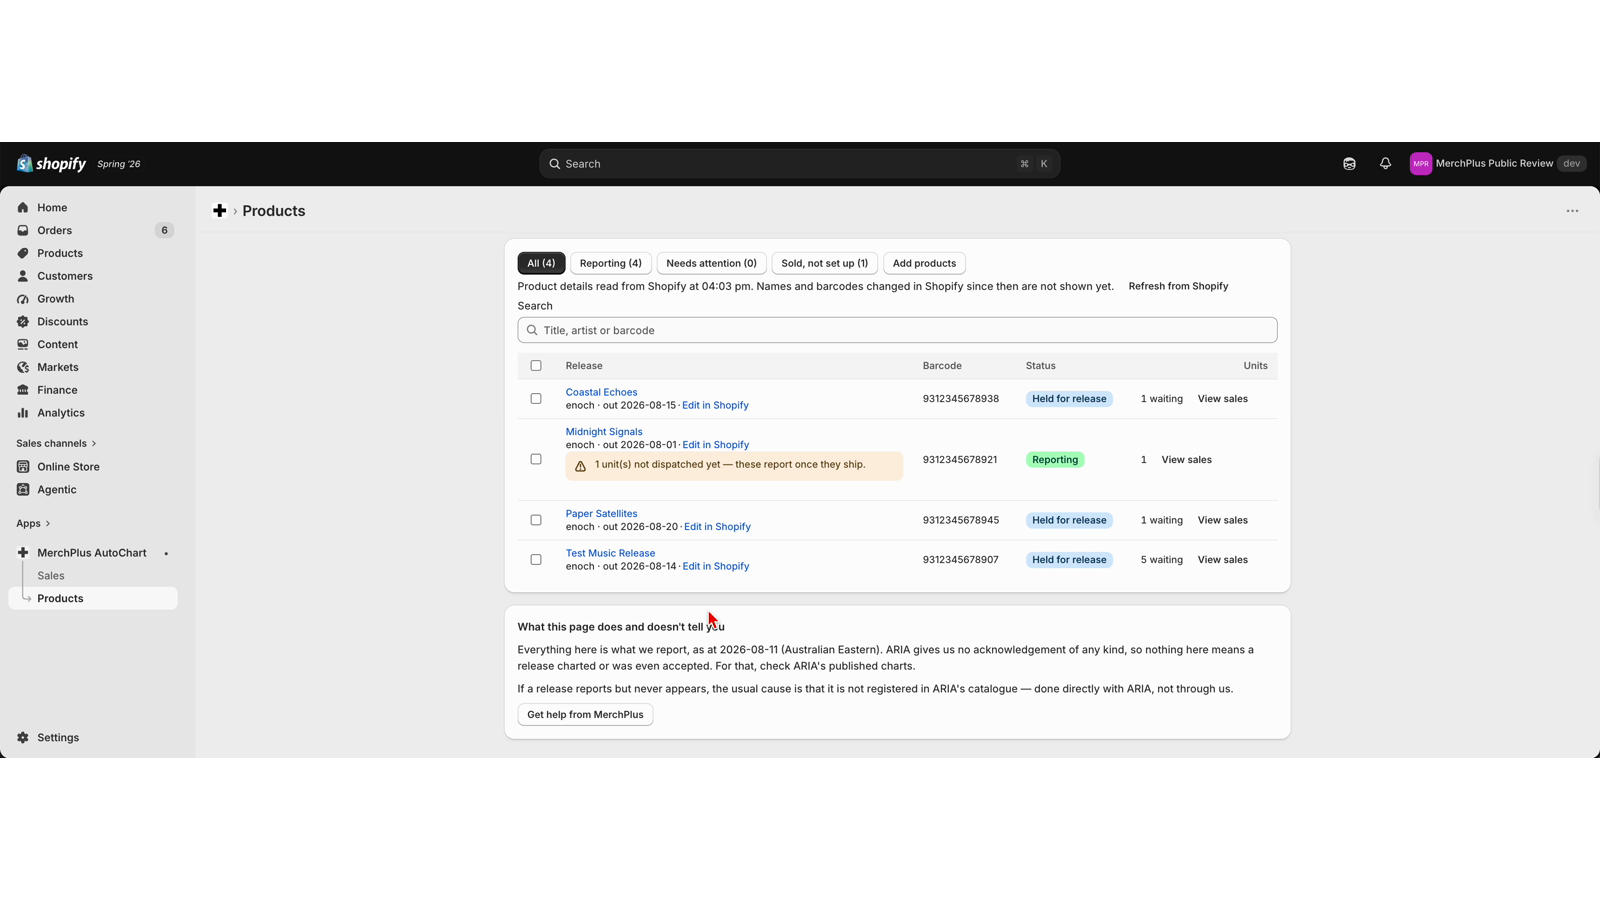Click the MerchPlus plus icon in page header

[220, 211]
